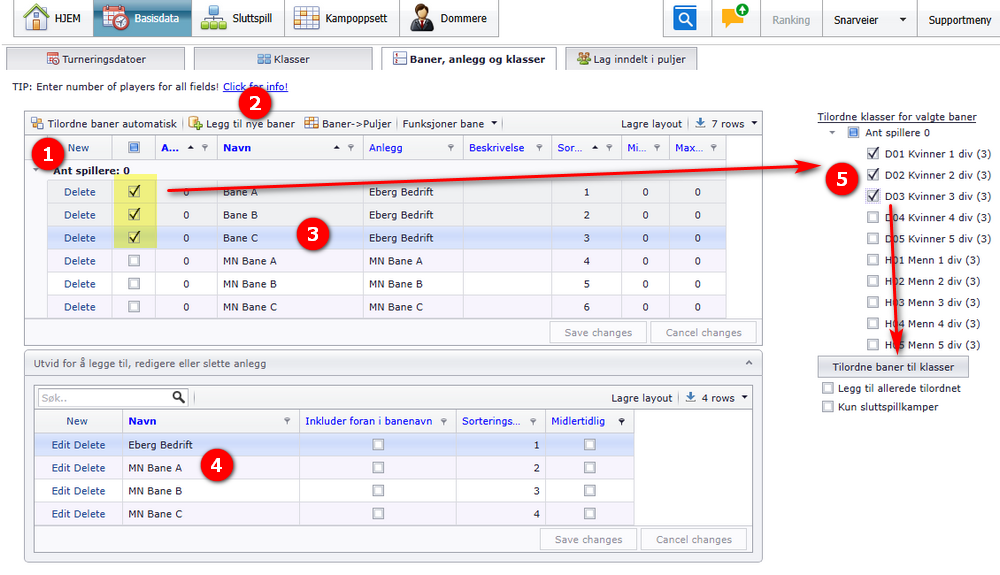Click the Turneringsdatoer tab calendar icon
1000x575 pixels.
[53, 59]
